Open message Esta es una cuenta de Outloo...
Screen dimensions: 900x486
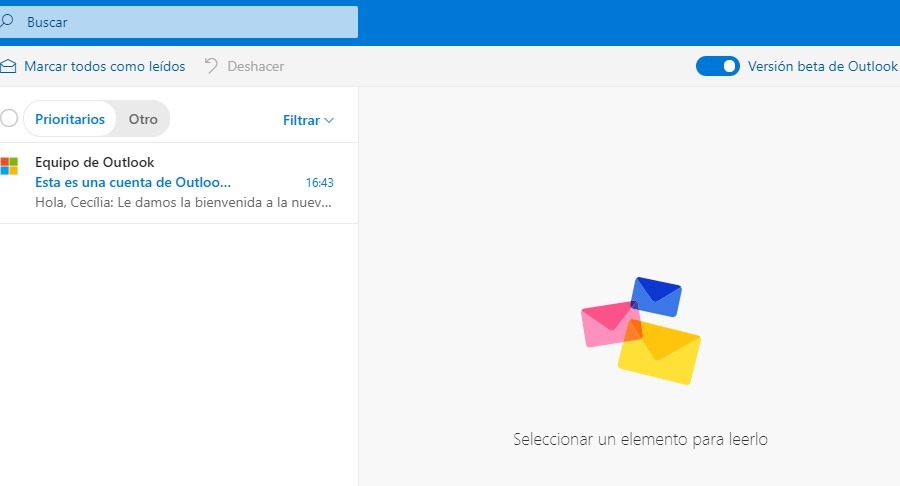[x=133, y=182]
